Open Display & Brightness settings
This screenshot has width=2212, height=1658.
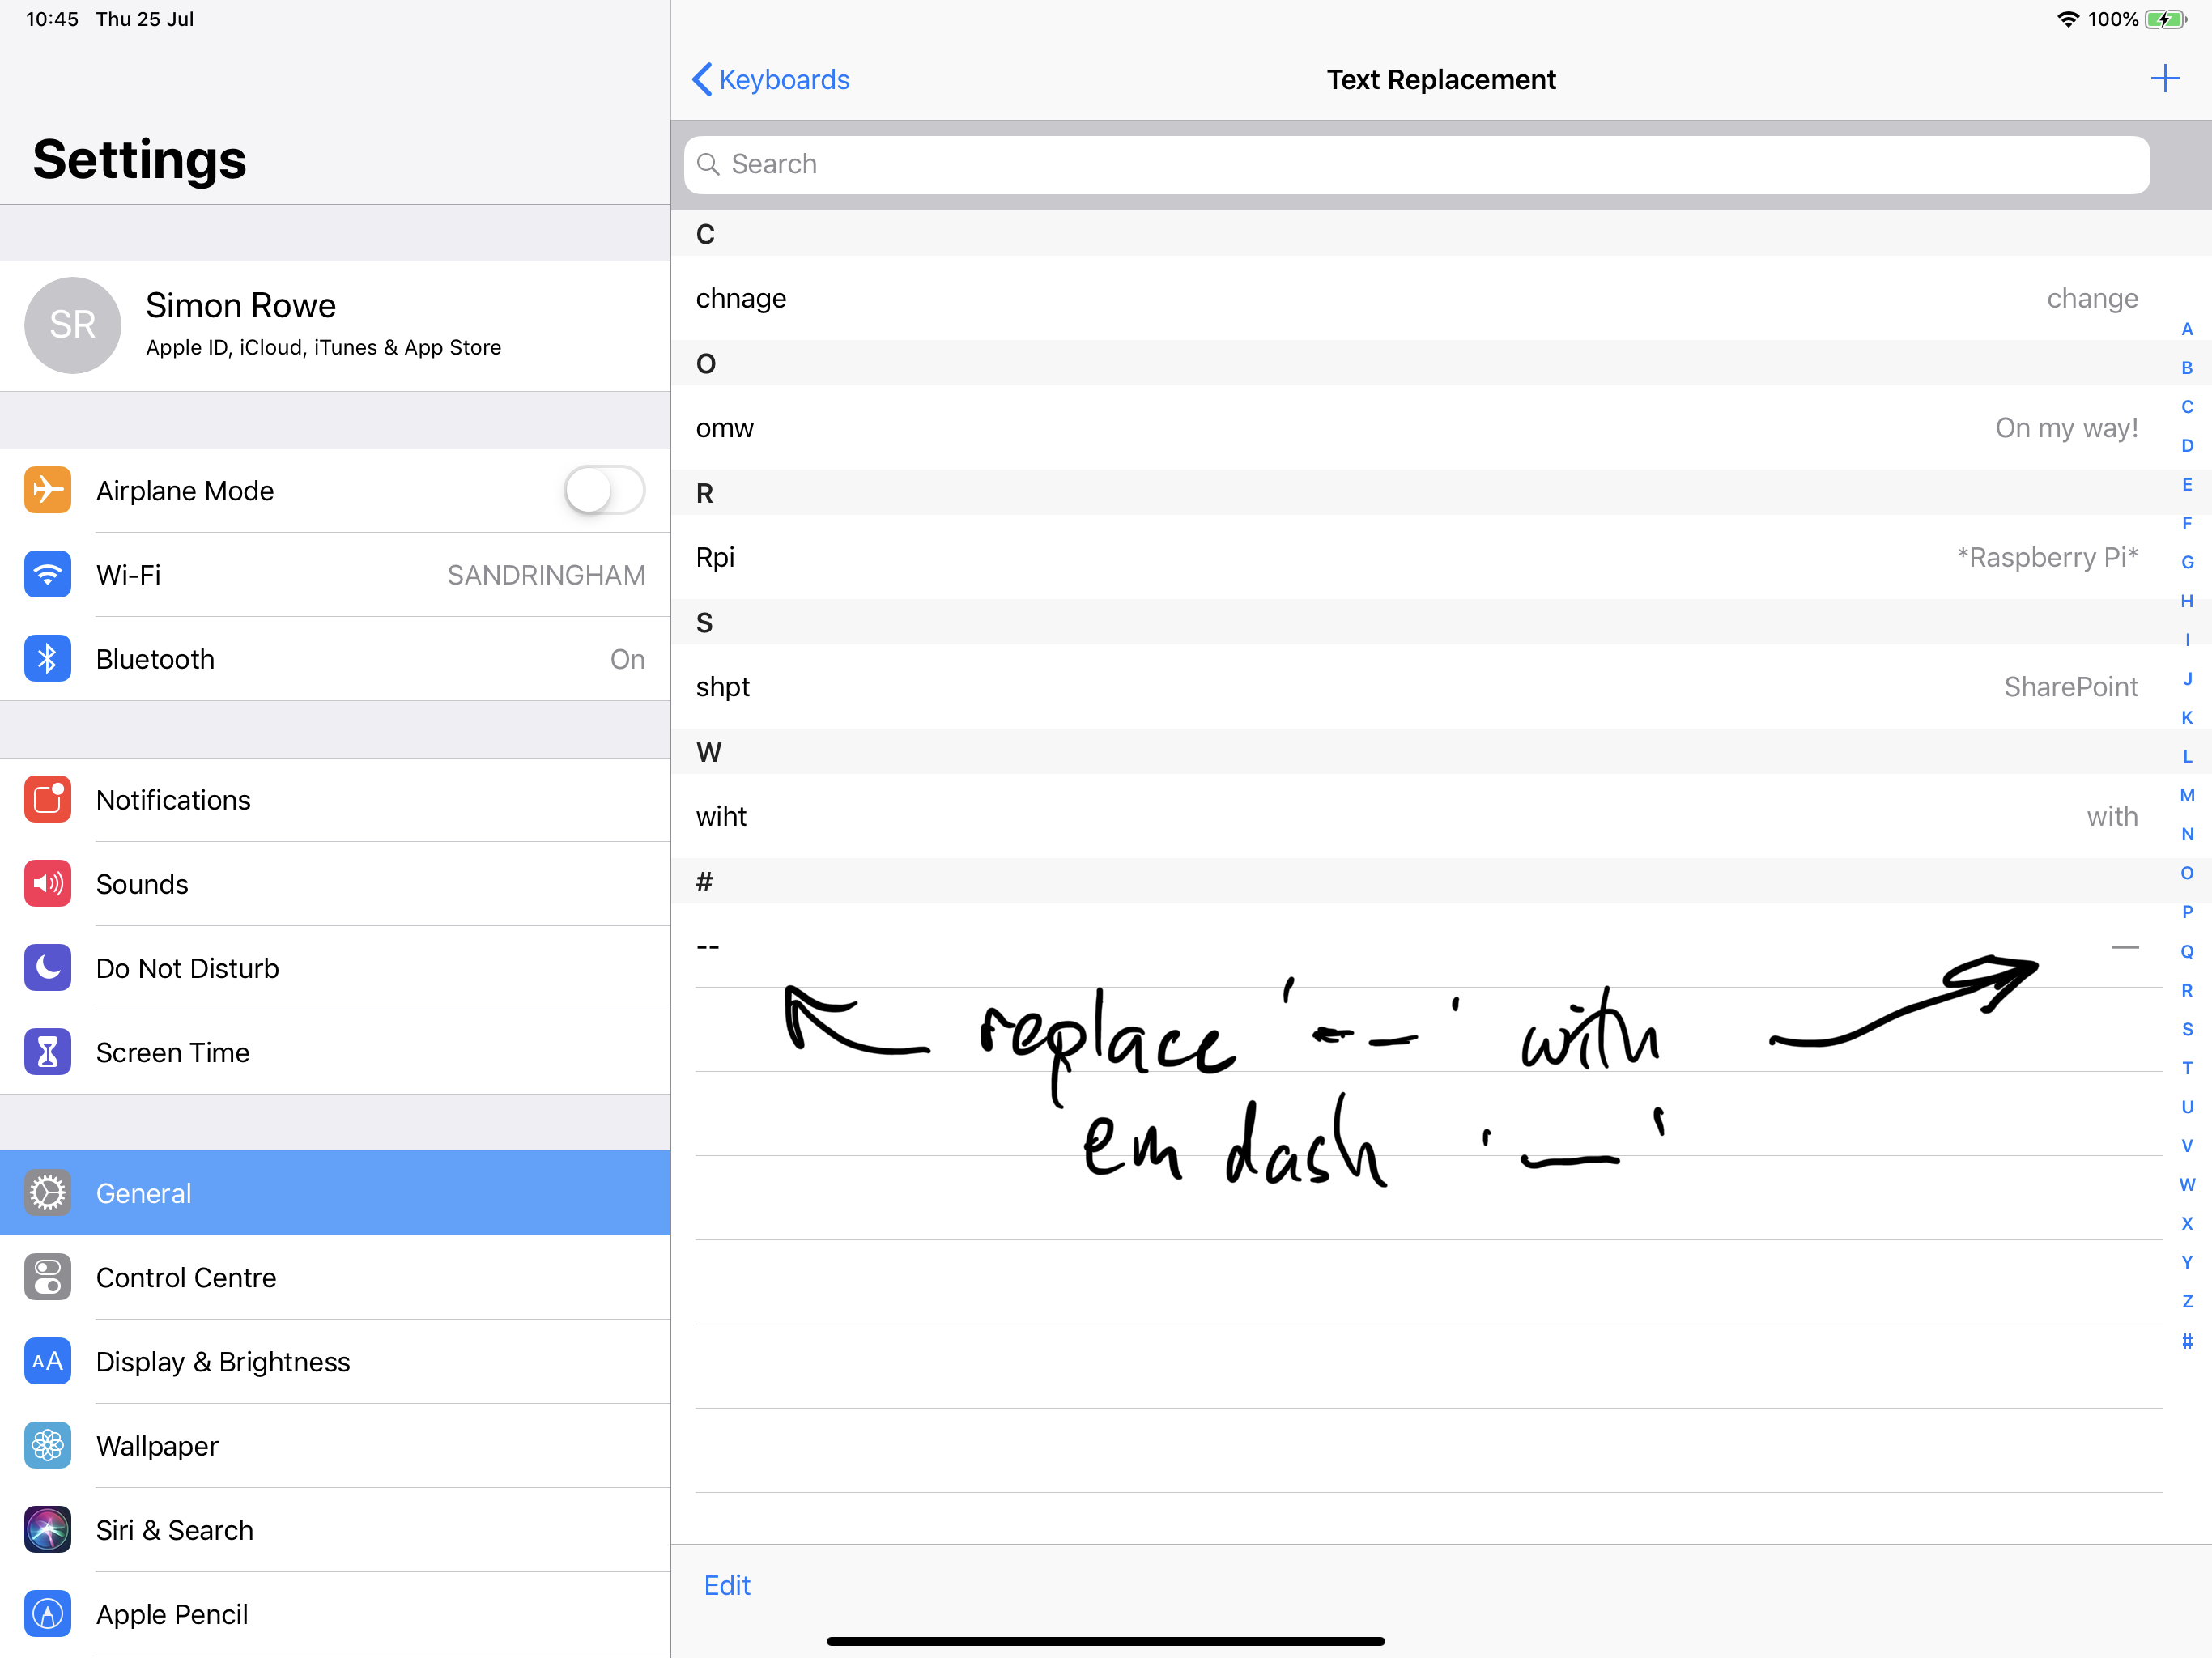[x=335, y=1361]
